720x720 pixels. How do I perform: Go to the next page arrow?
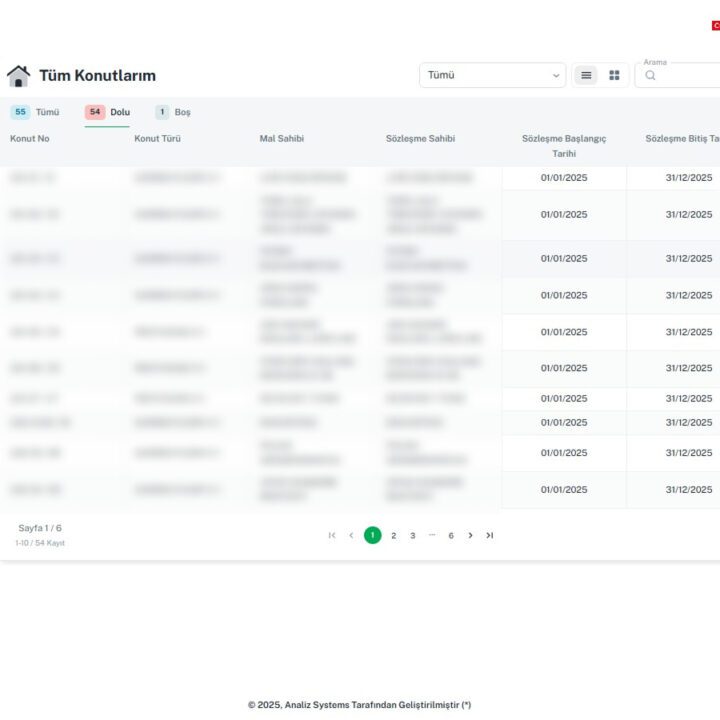(470, 536)
